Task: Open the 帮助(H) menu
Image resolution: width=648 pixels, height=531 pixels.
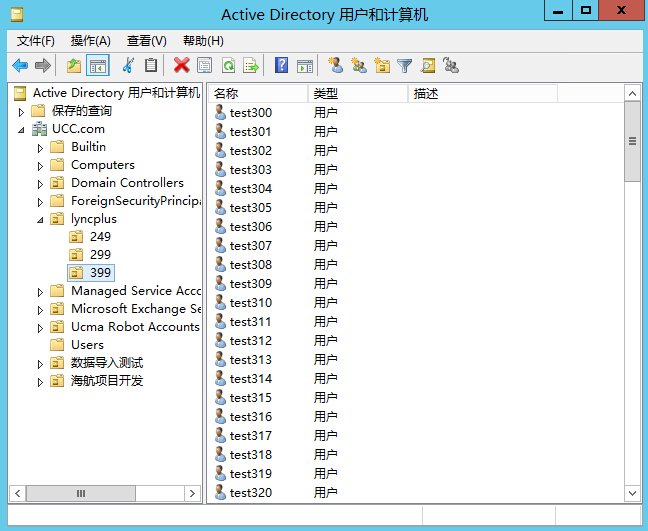Action: pos(203,41)
